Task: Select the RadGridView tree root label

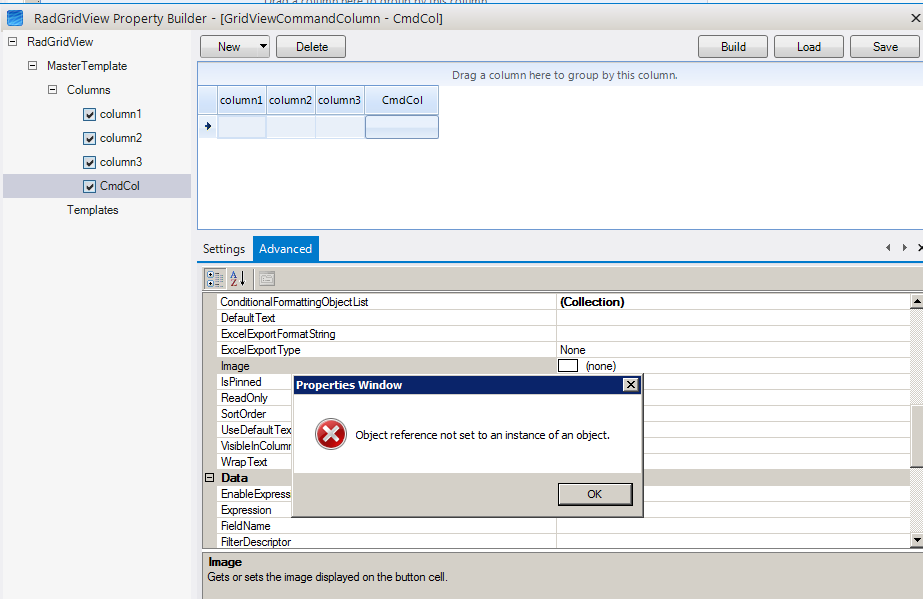Action: 60,42
